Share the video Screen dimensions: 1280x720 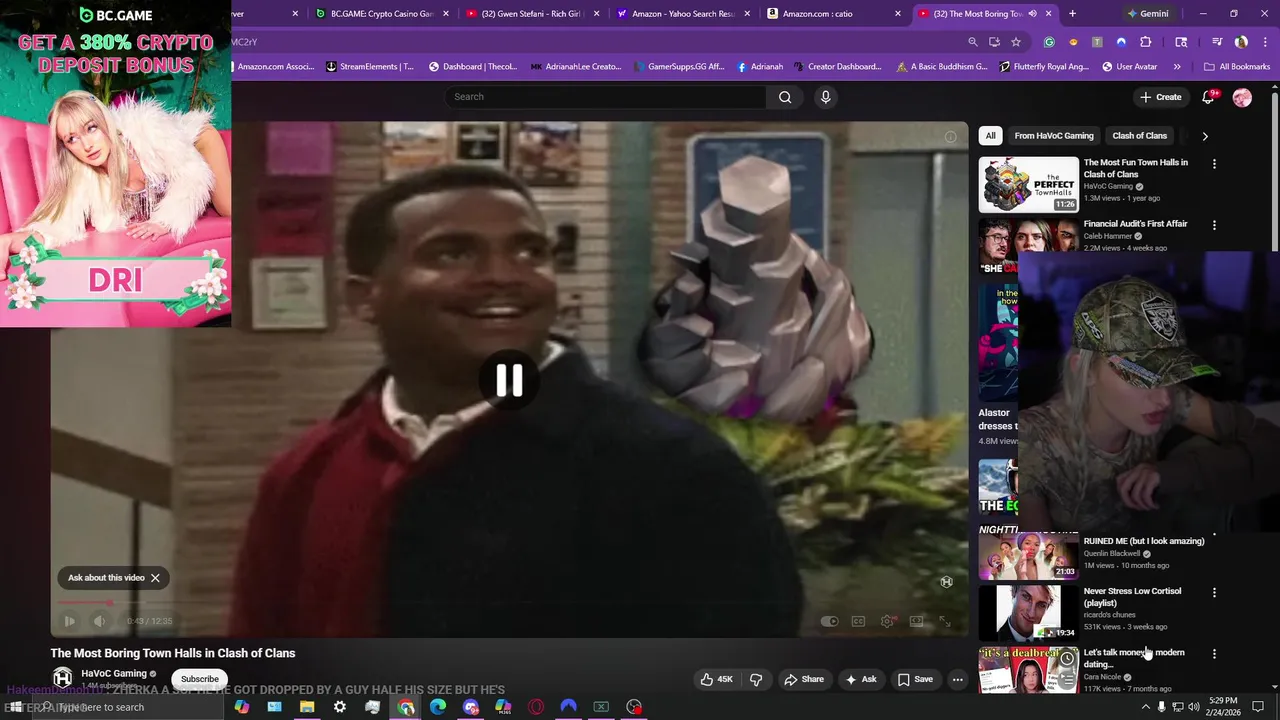804,679
